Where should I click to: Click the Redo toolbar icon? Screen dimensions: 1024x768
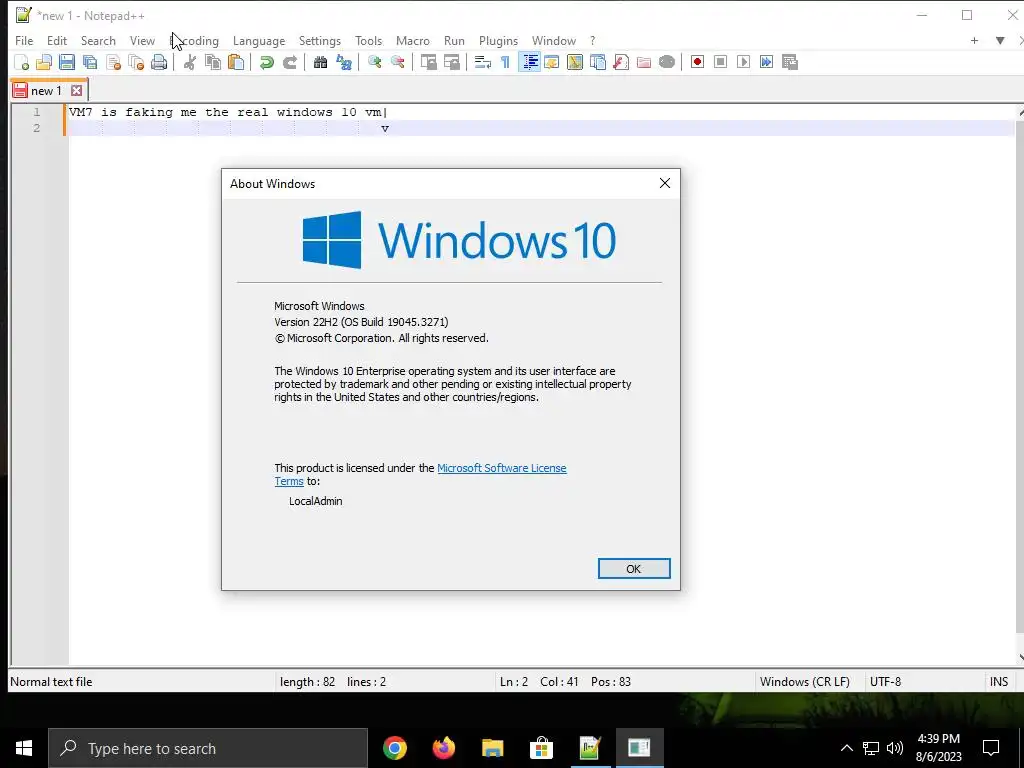click(x=289, y=62)
